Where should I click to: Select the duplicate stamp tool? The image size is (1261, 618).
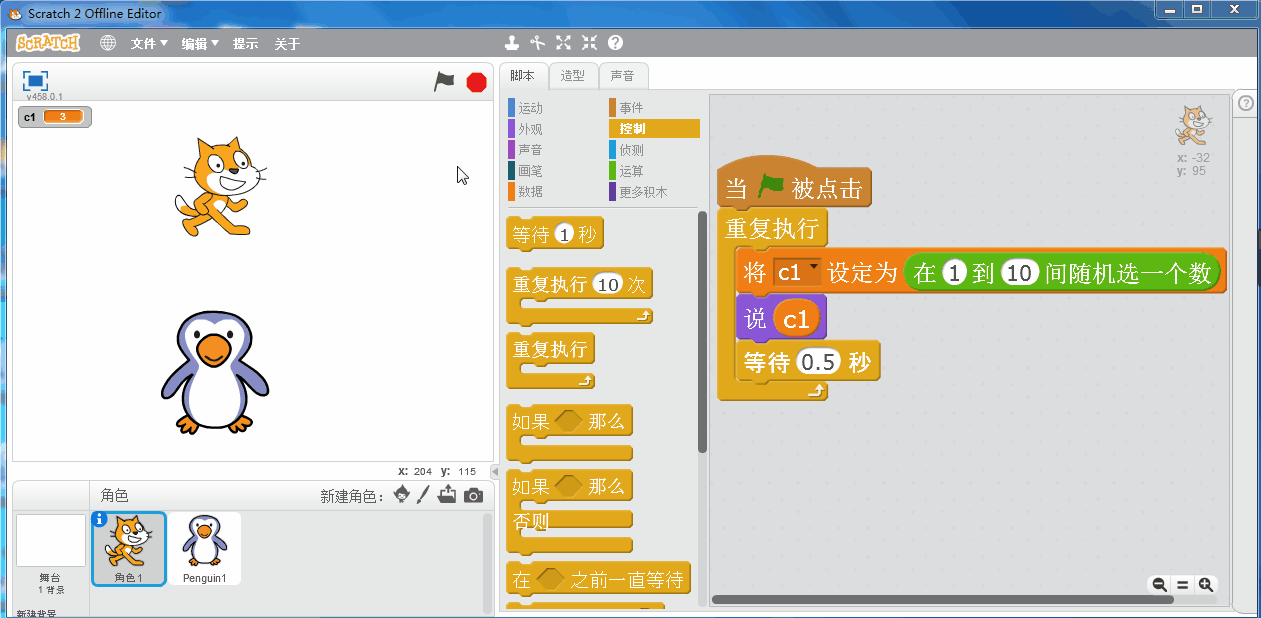coord(512,43)
